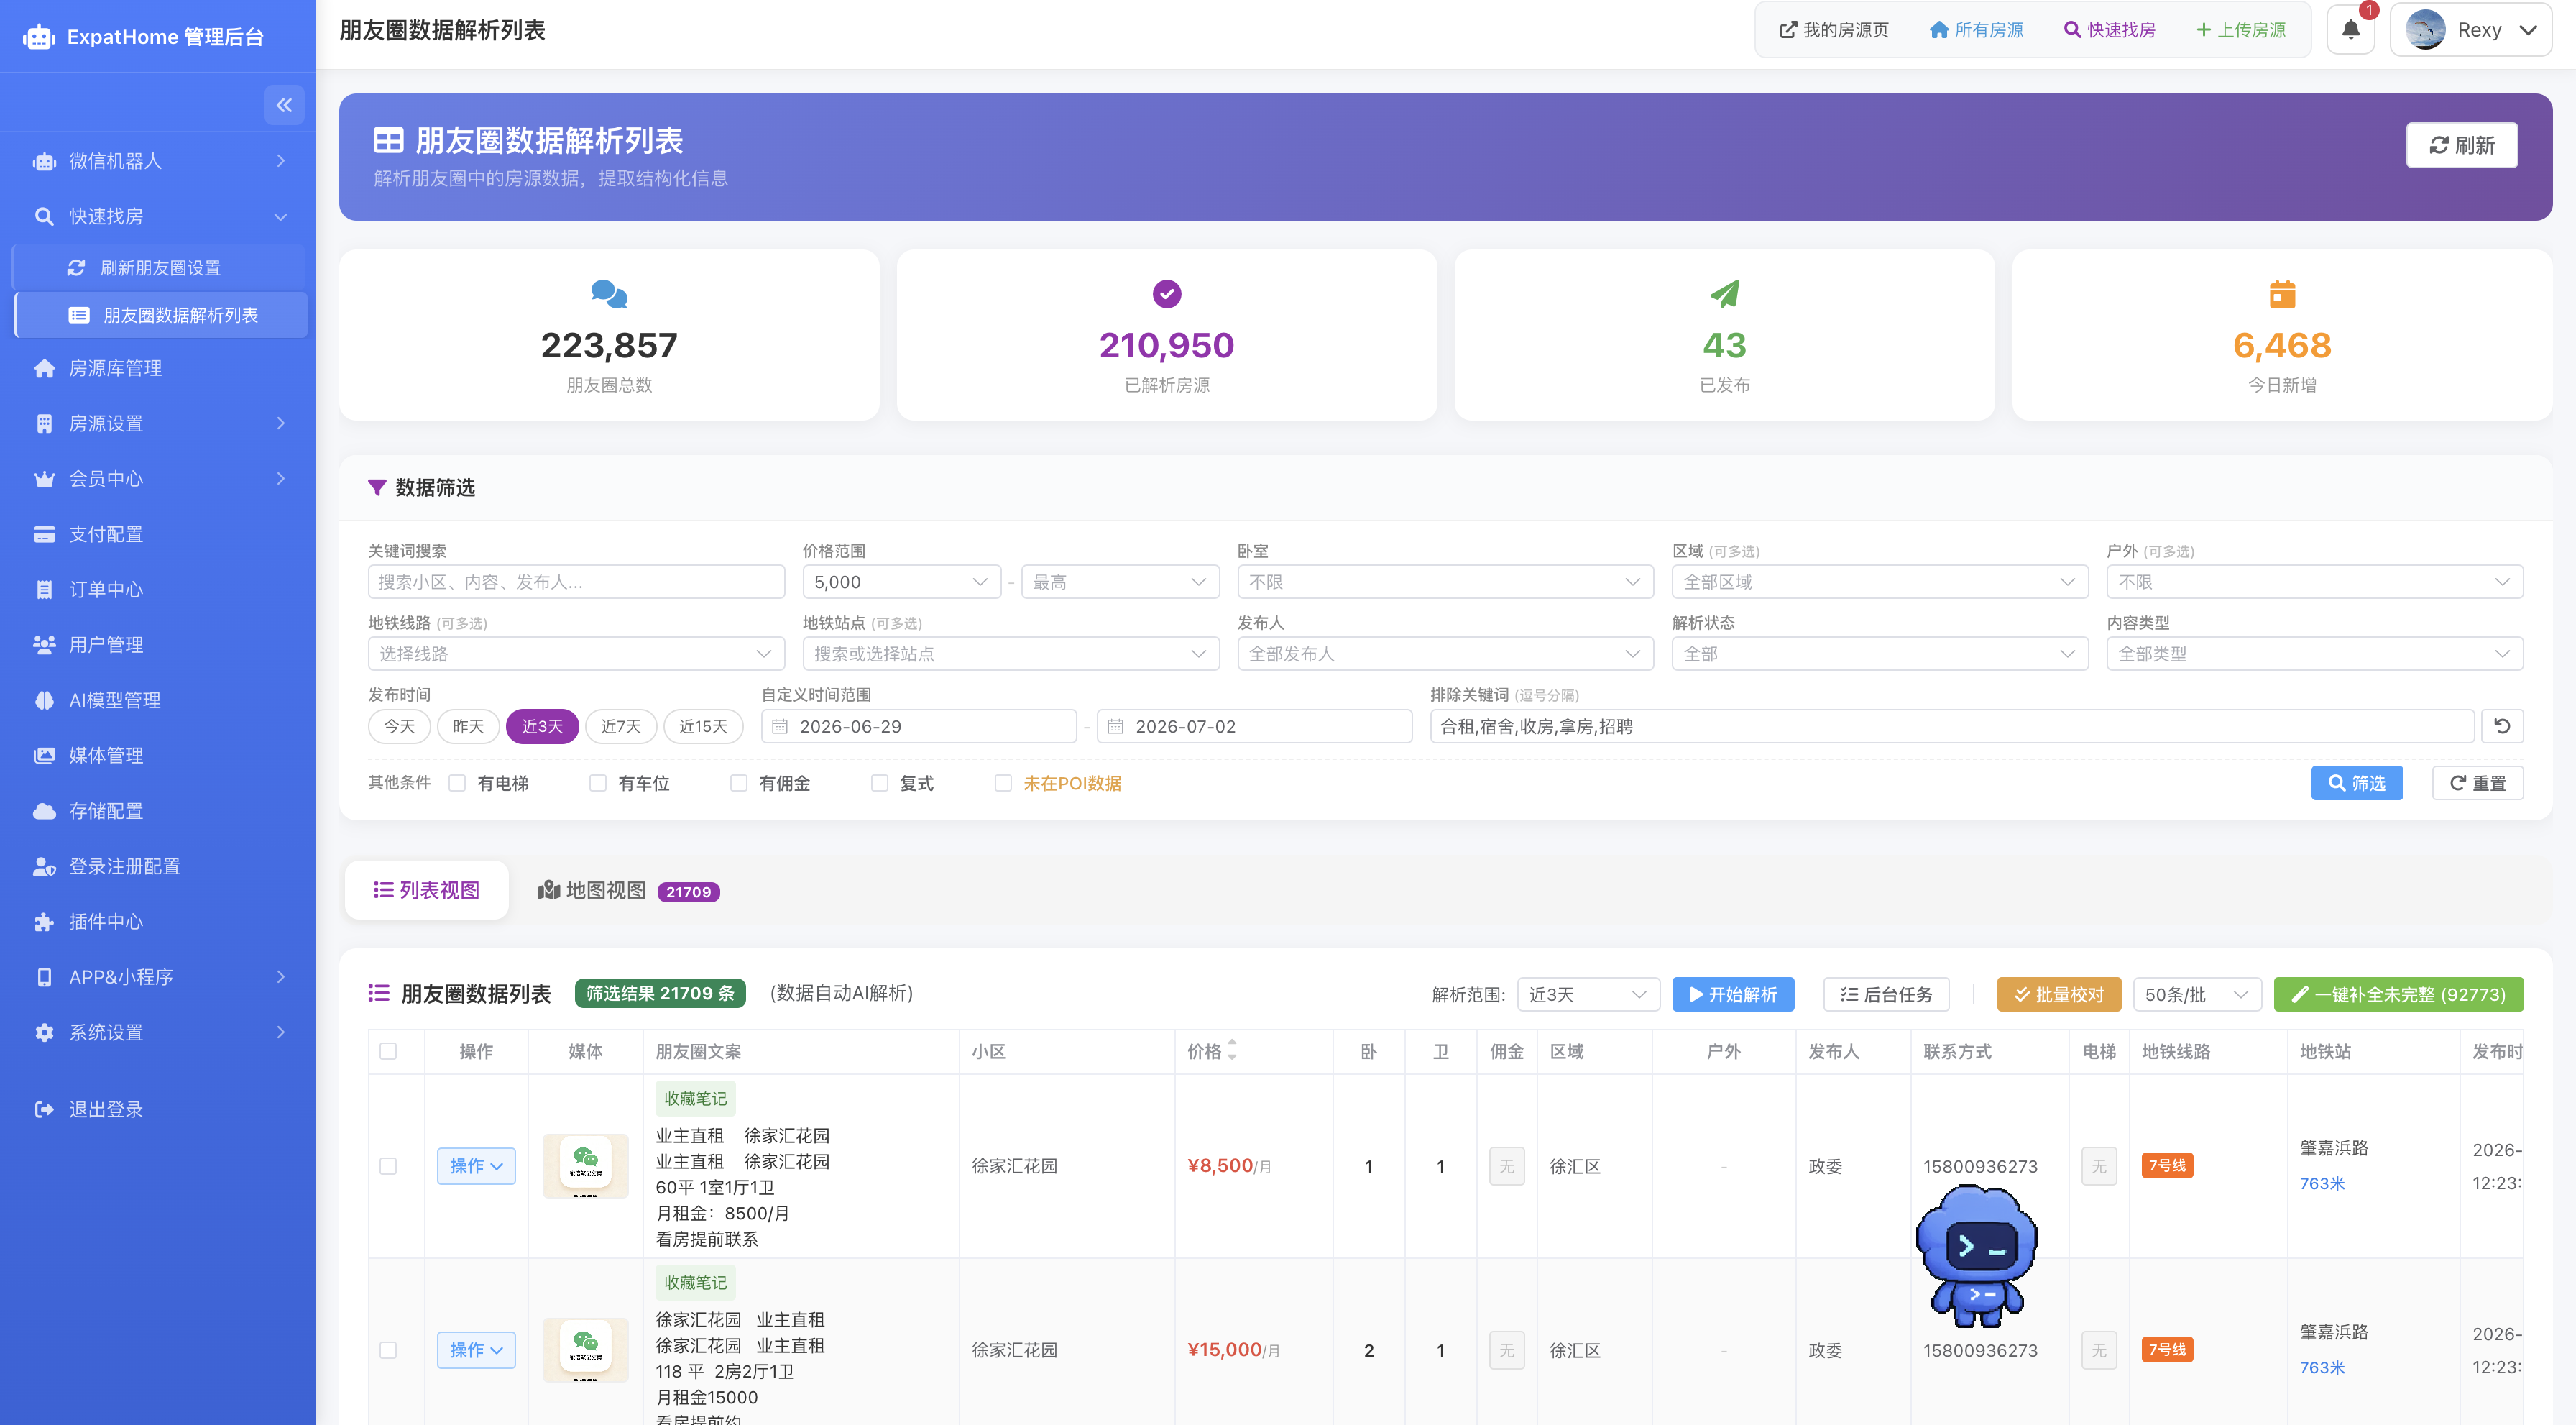Click the 数据筛选 funnel icon

click(377, 487)
